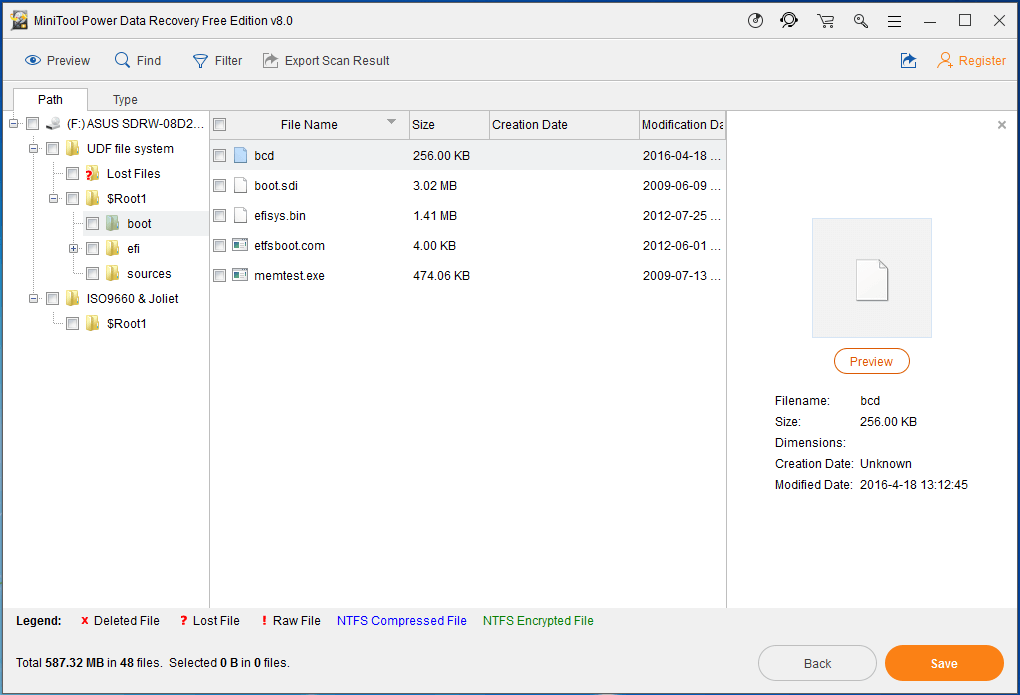The width and height of the screenshot is (1020, 695).
Task: Open the Find tool
Action: (x=138, y=60)
